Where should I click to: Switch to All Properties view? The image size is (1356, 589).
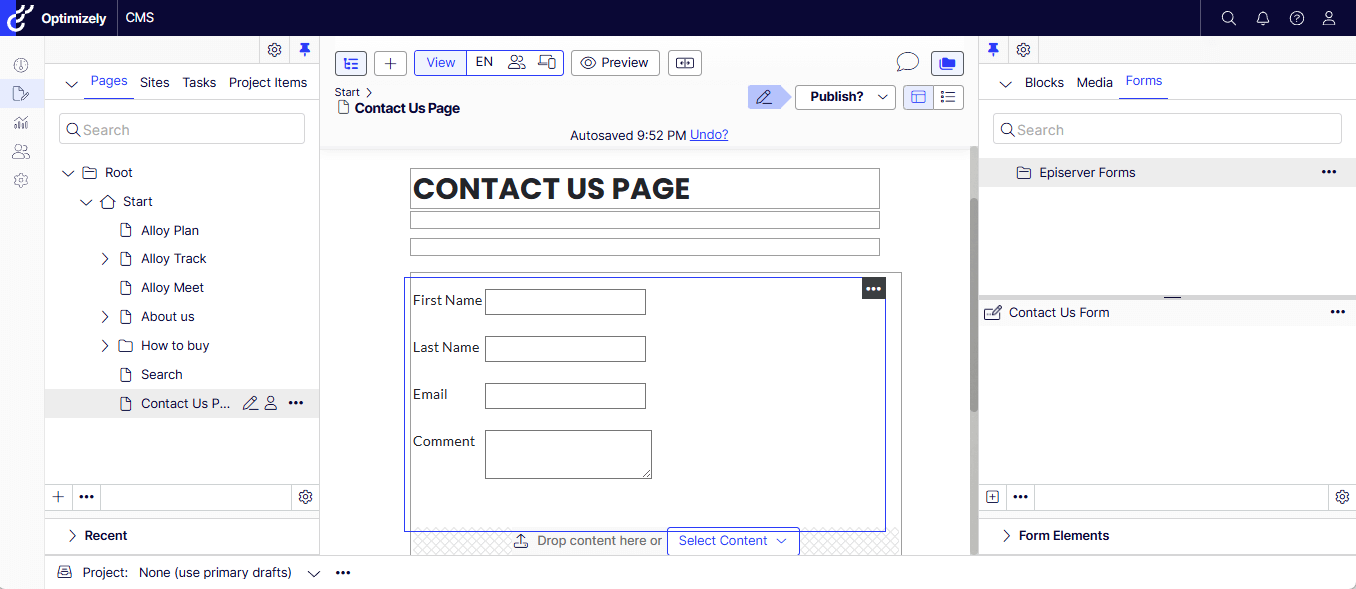point(949,97)
